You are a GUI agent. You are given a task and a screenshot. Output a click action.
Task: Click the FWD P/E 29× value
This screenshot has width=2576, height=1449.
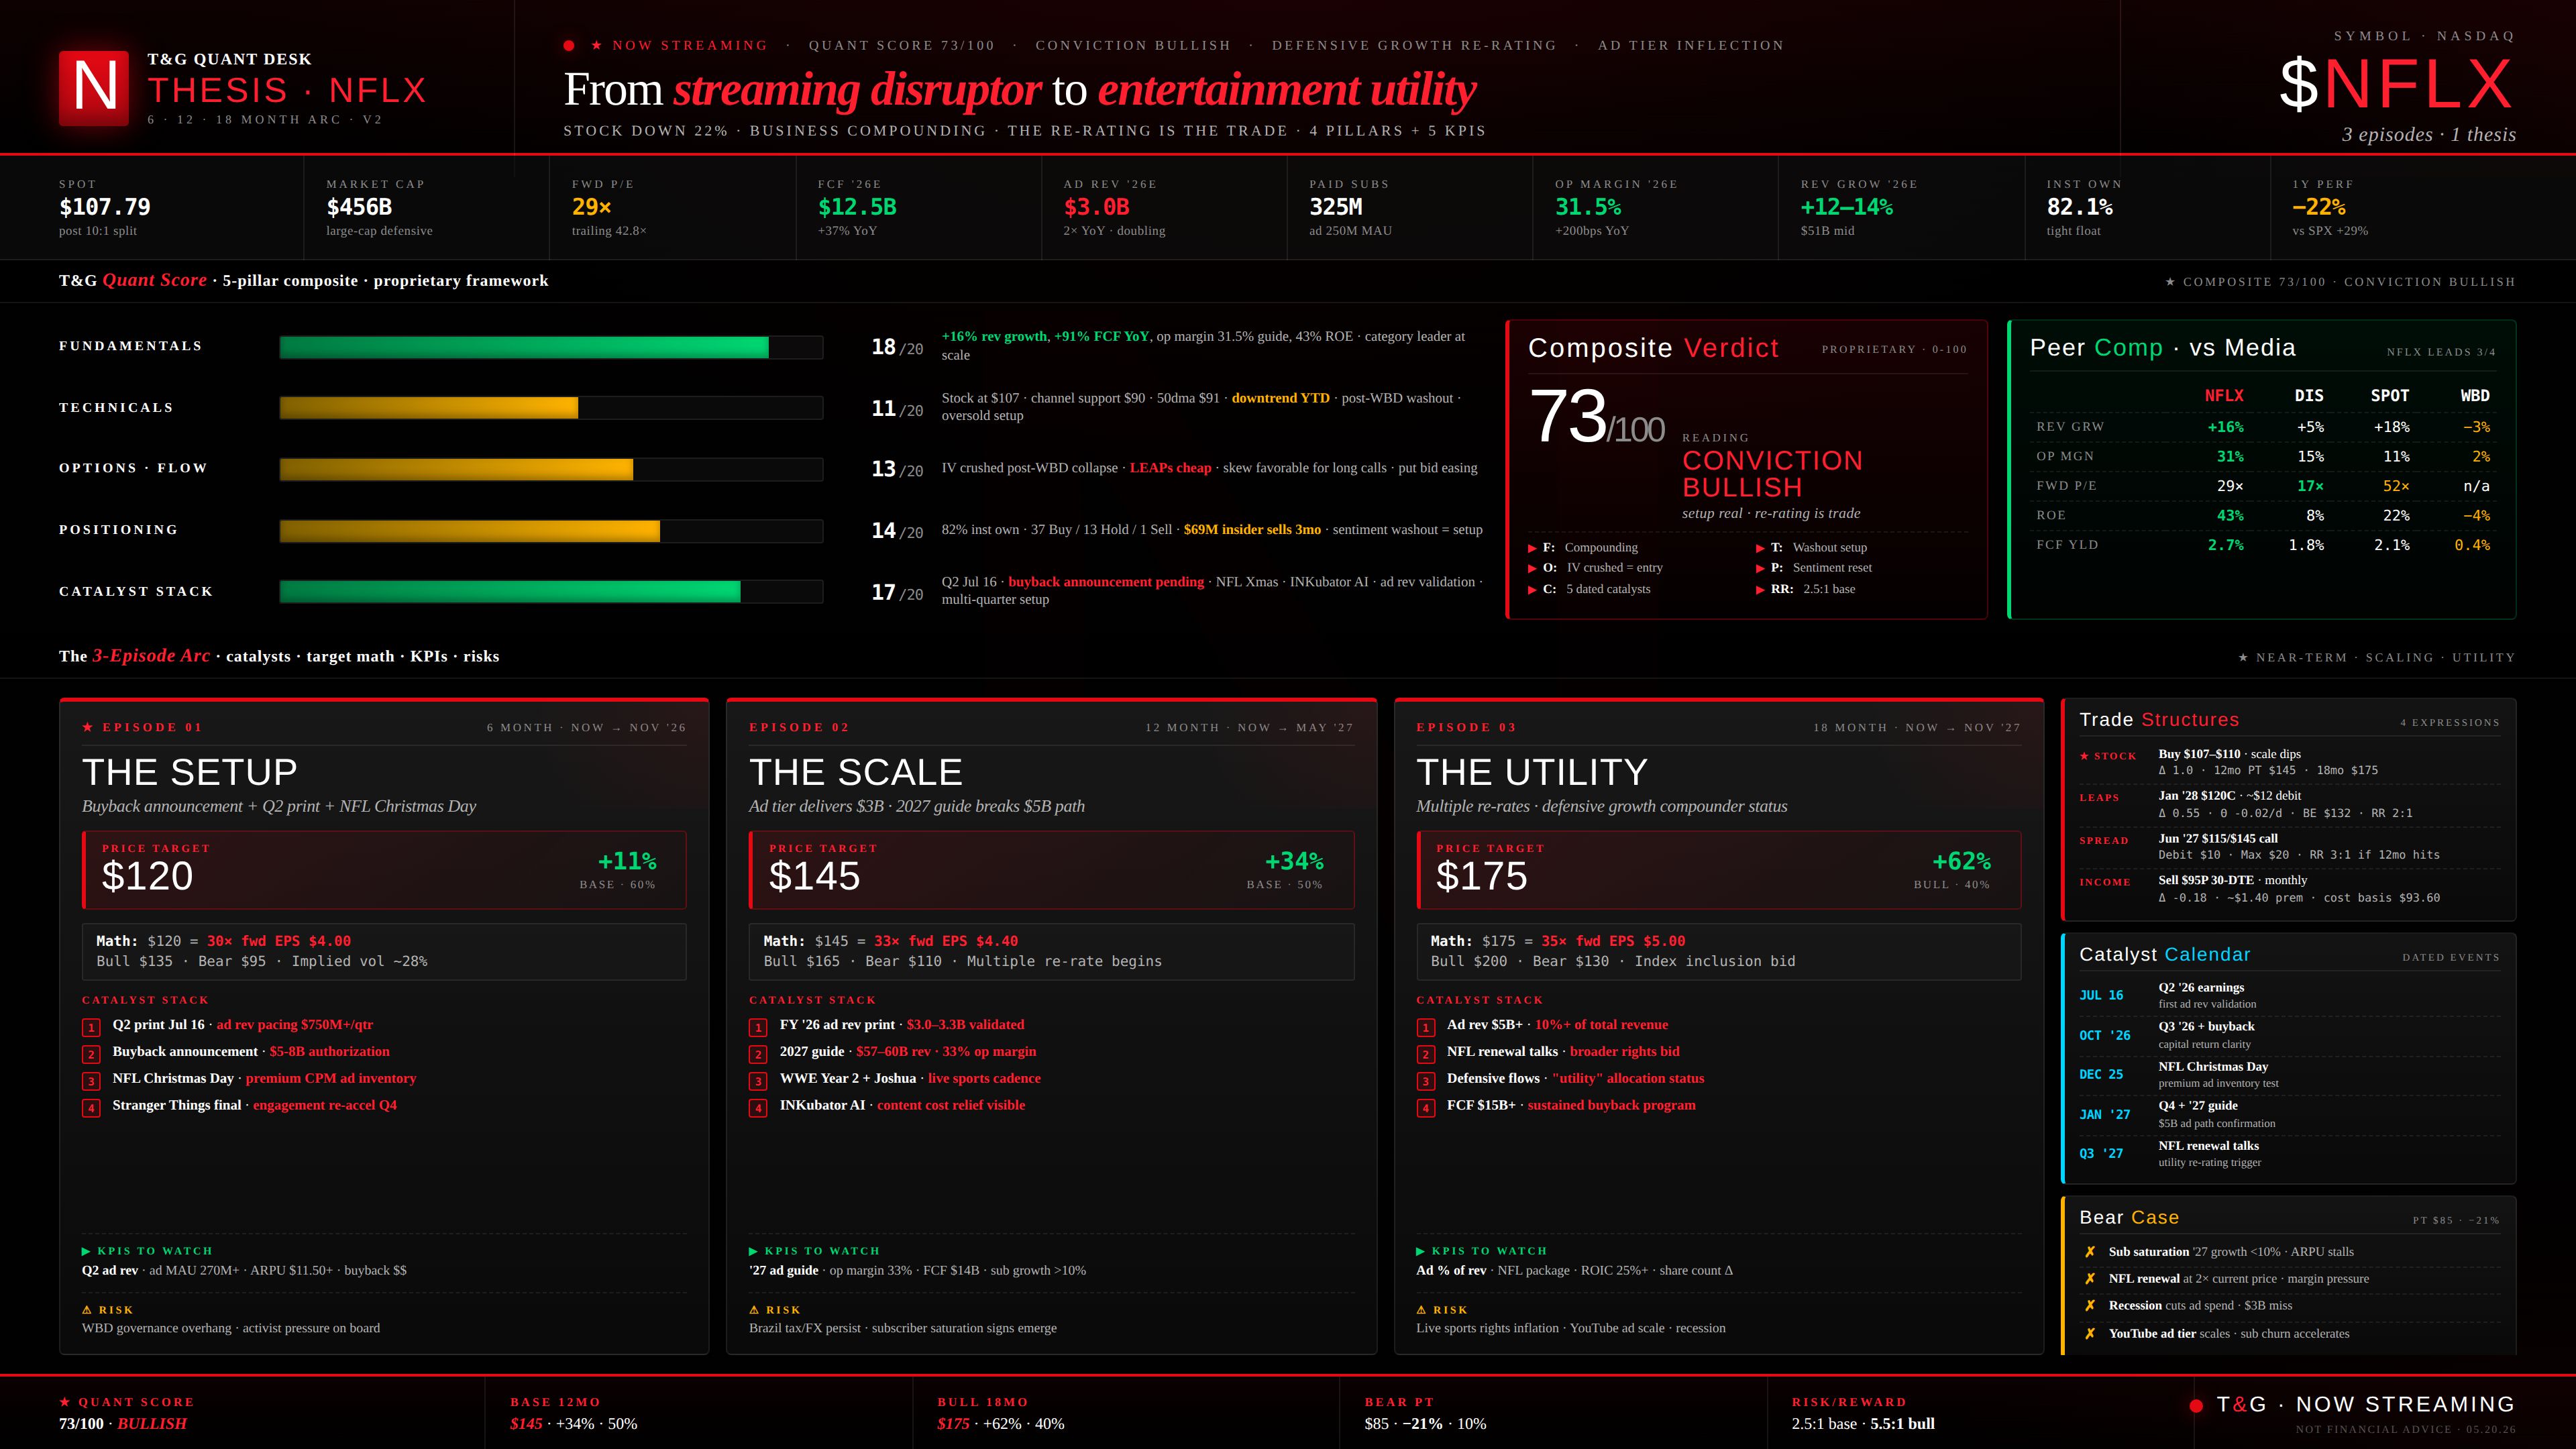tap(591, 207)
